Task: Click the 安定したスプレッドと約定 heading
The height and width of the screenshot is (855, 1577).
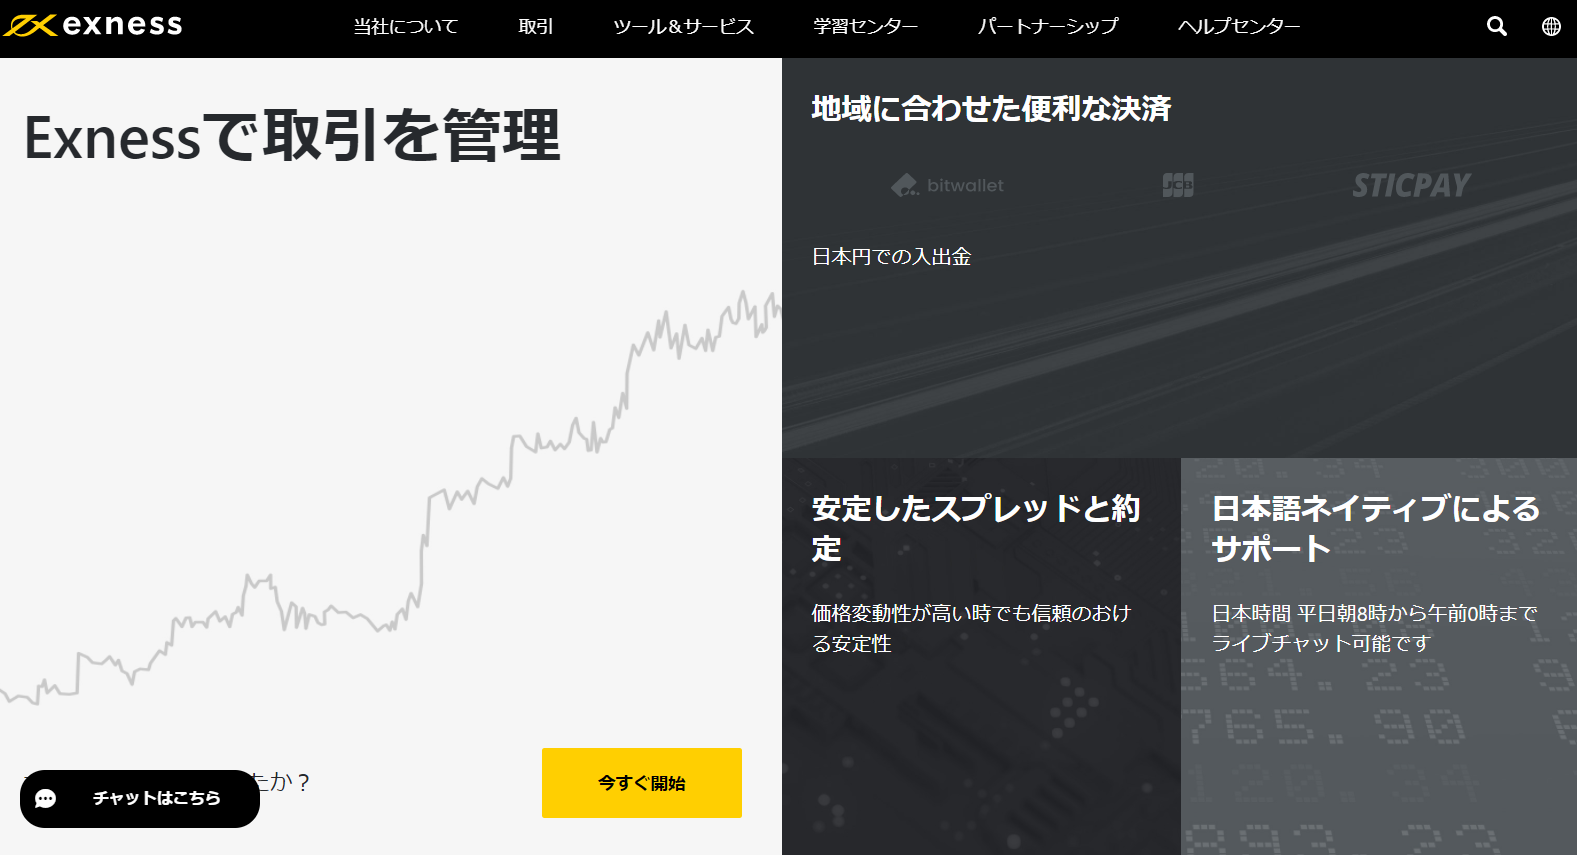Action: [976, 528]
